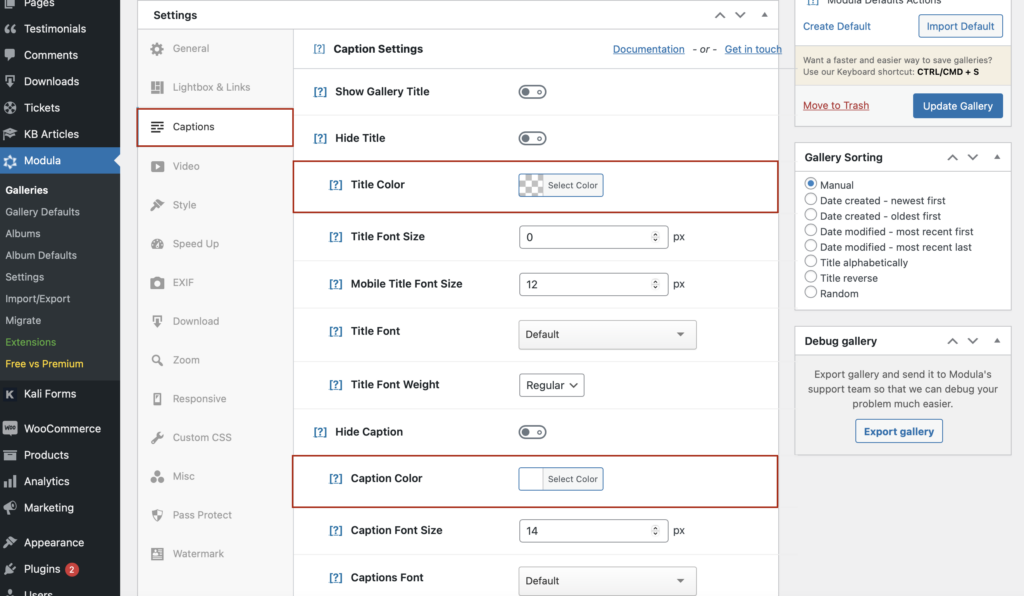Click the Custom CSS wrench icon
This screenshot has width=1024, height=596.
157,437
